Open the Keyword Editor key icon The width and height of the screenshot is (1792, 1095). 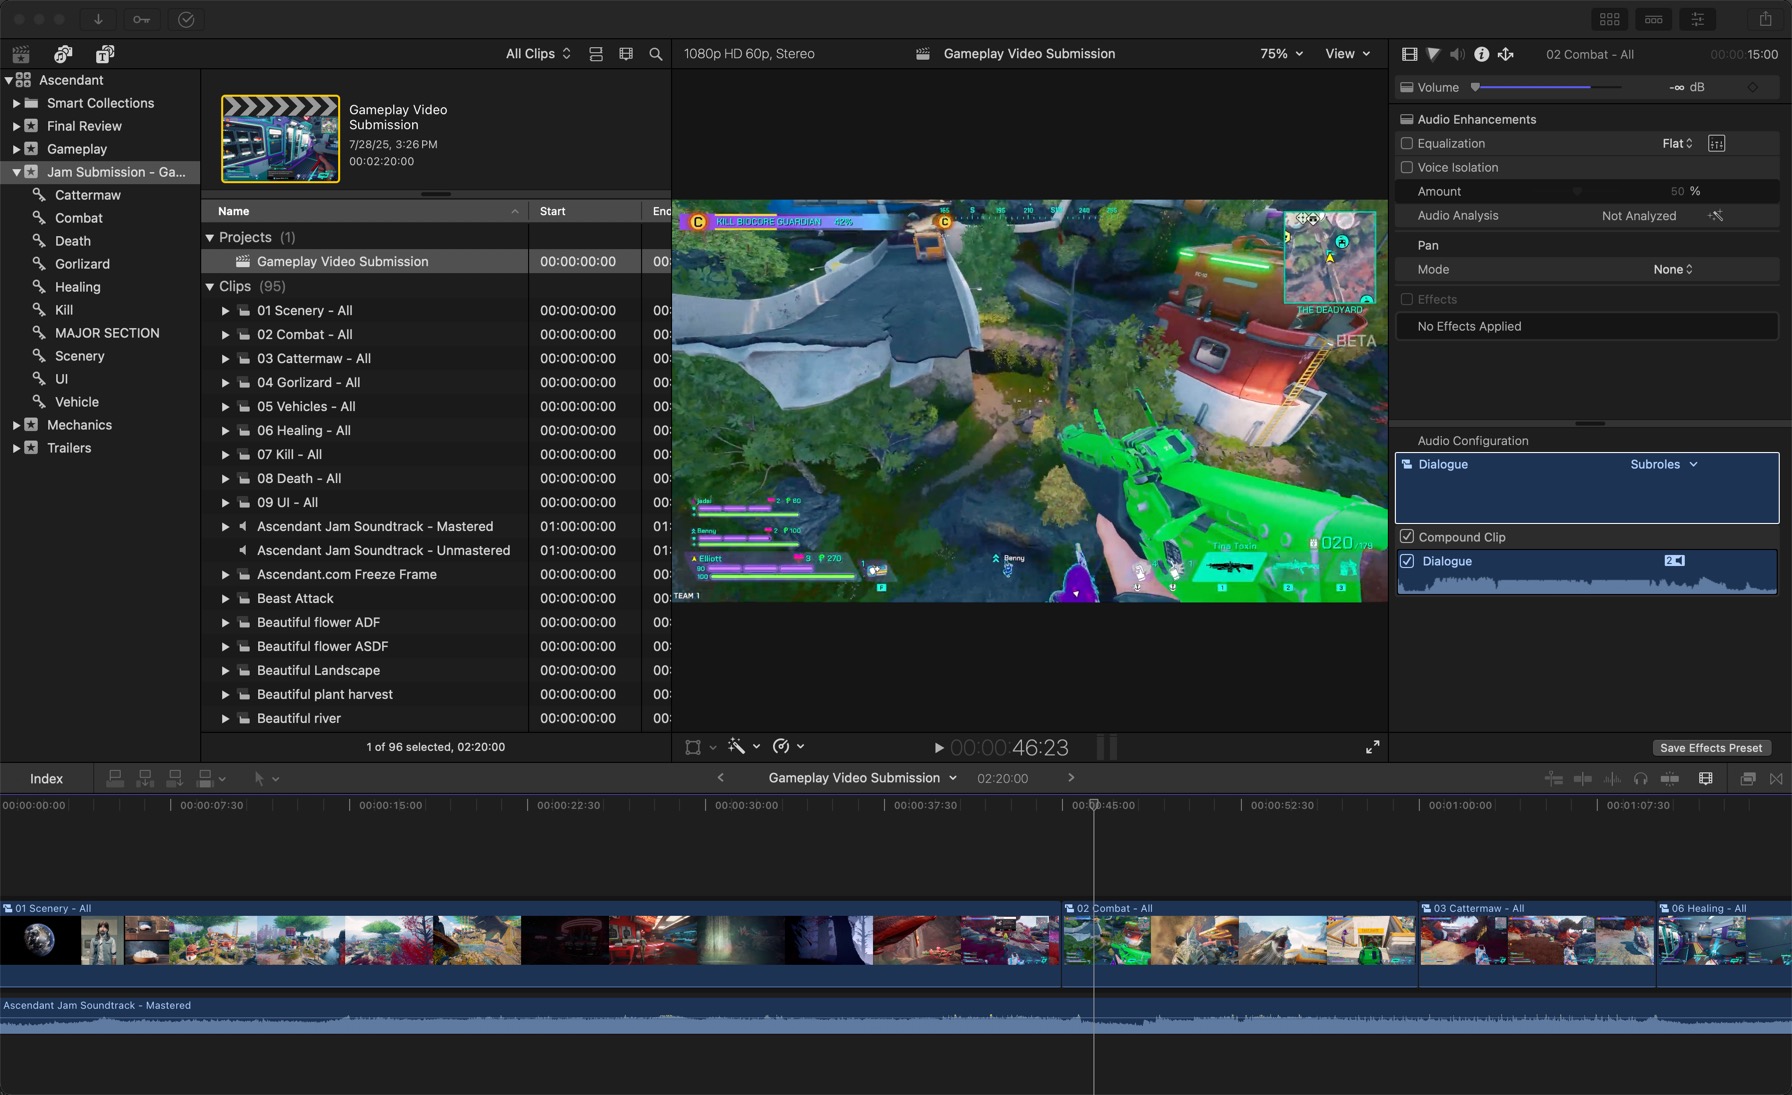[141, 19]
